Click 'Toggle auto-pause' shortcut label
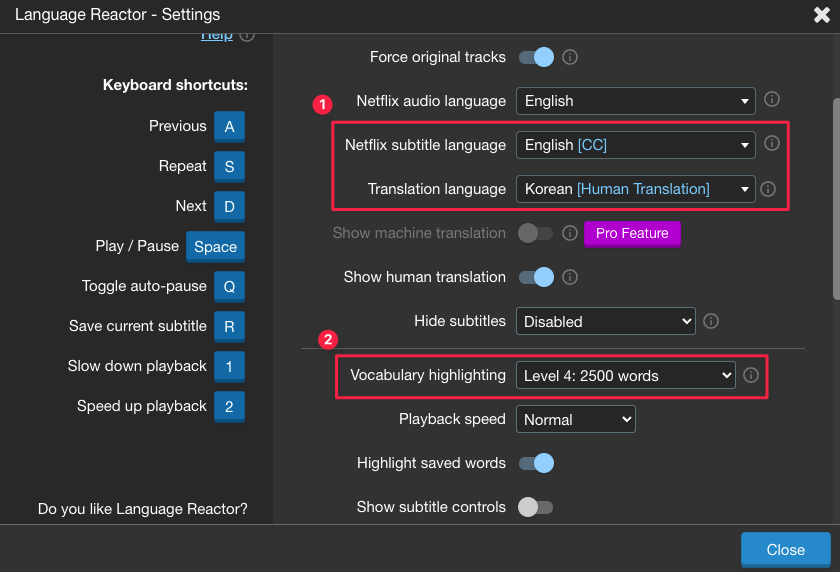This screenshot has height=572, width=840. point(144,286)
